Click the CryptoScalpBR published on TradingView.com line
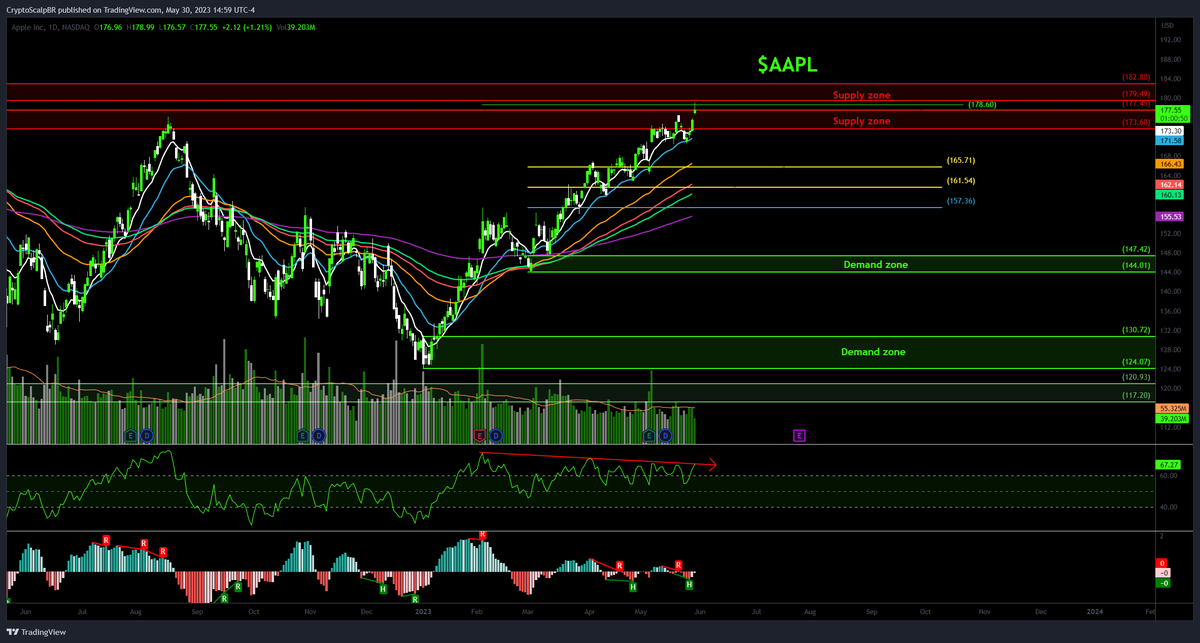 (x=131, y=10)
